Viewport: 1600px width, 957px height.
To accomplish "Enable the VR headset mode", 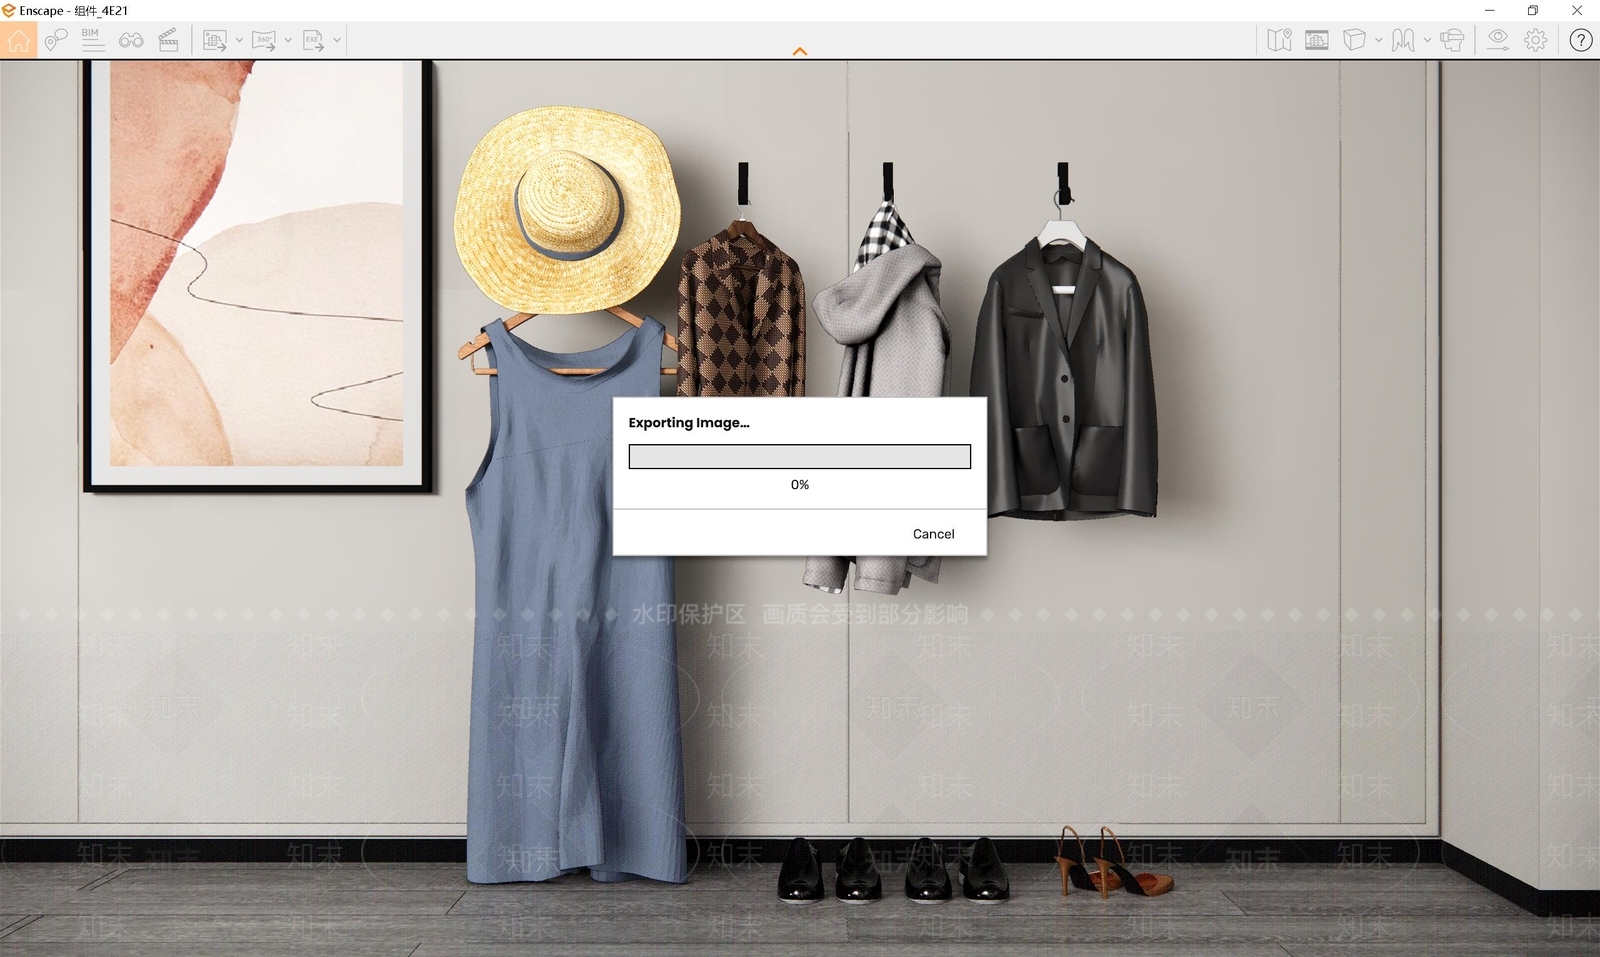I will click(x=1452, y=40).
